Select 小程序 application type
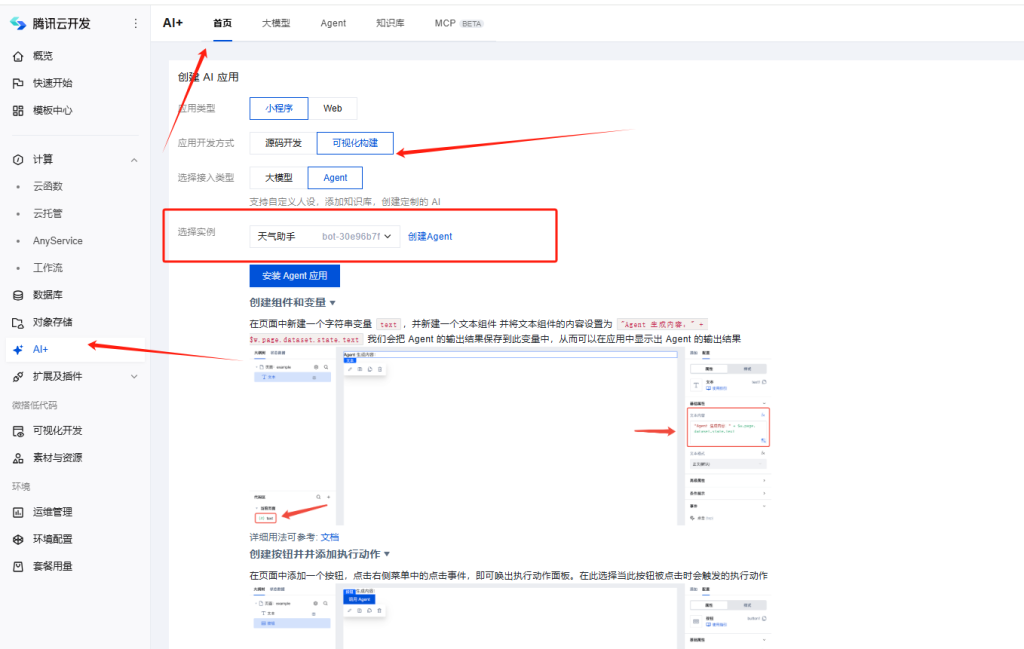This screenshot has height=649, width=1024. point(279,108)
